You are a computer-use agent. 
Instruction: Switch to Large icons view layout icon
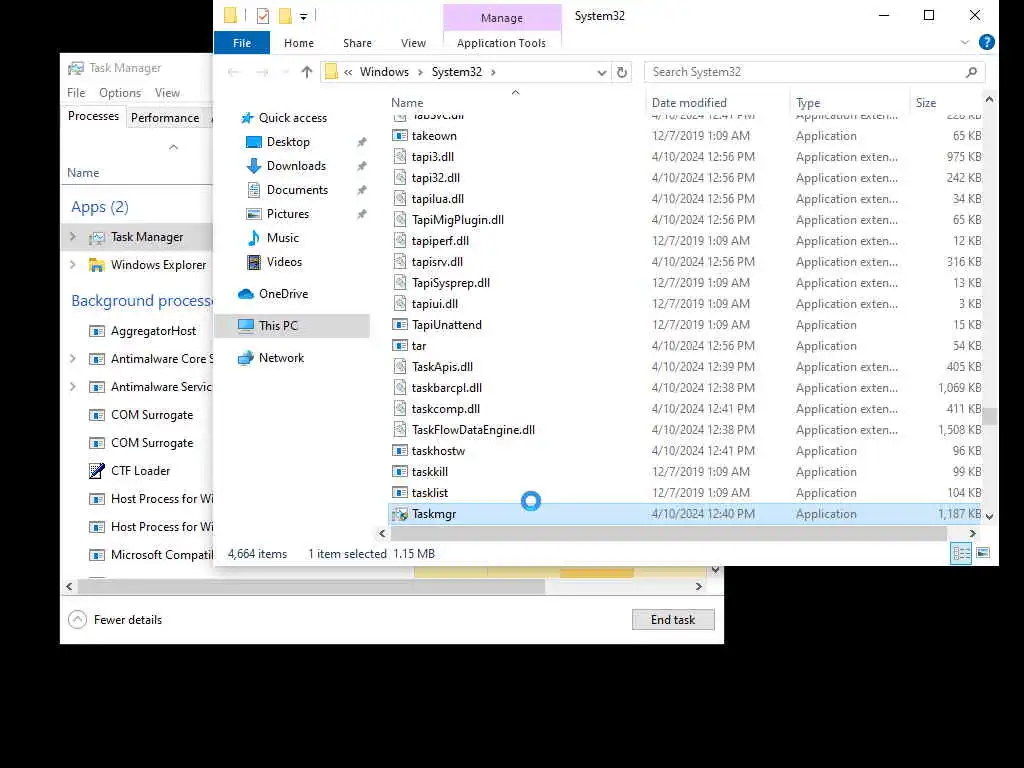(983, 553)
